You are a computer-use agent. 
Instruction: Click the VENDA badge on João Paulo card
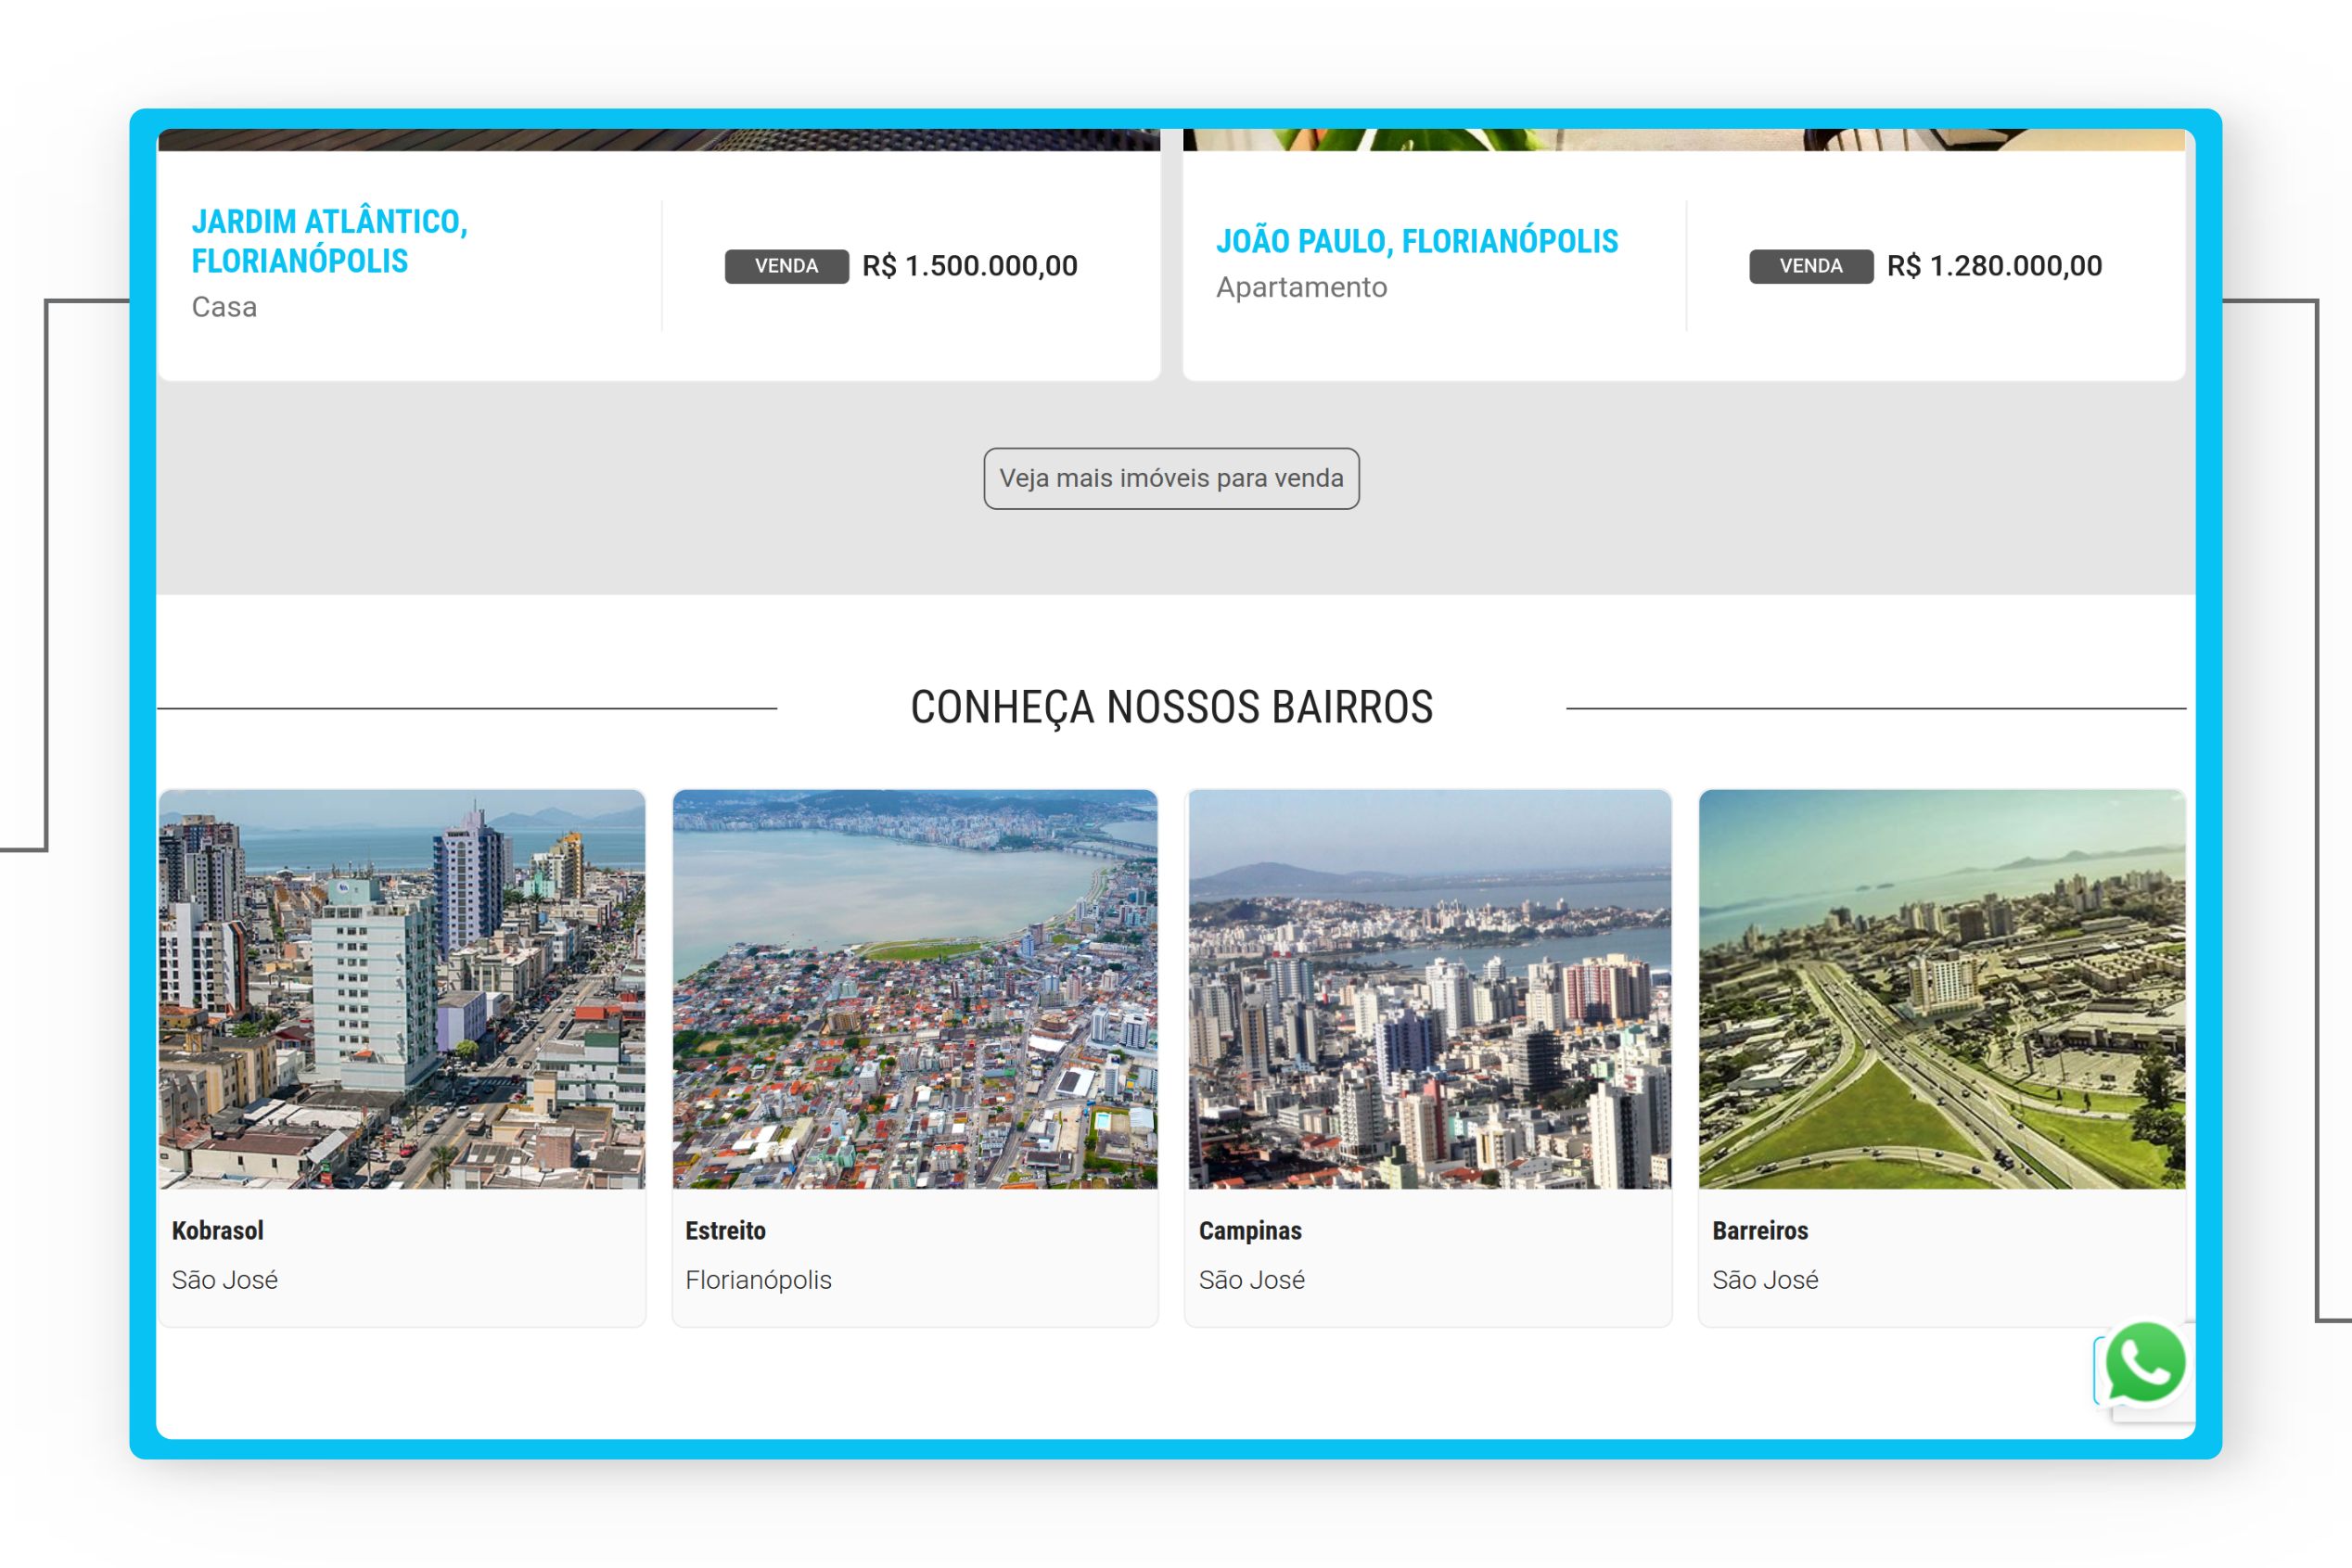pyautogui.click(x=1811, y=266)
